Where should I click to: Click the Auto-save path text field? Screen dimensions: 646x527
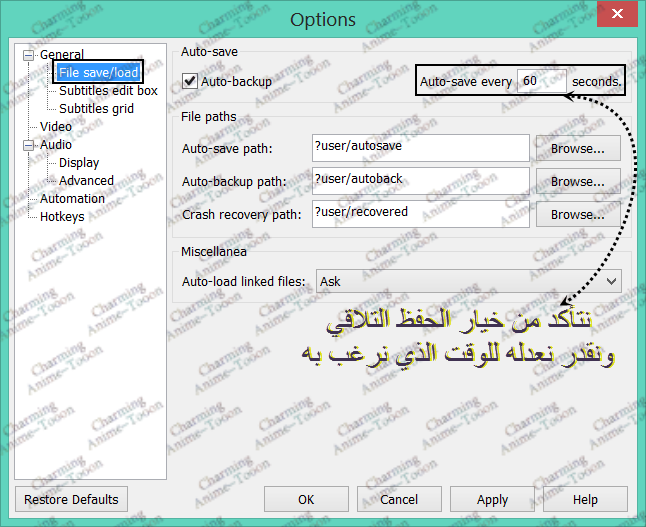point(420,148)
